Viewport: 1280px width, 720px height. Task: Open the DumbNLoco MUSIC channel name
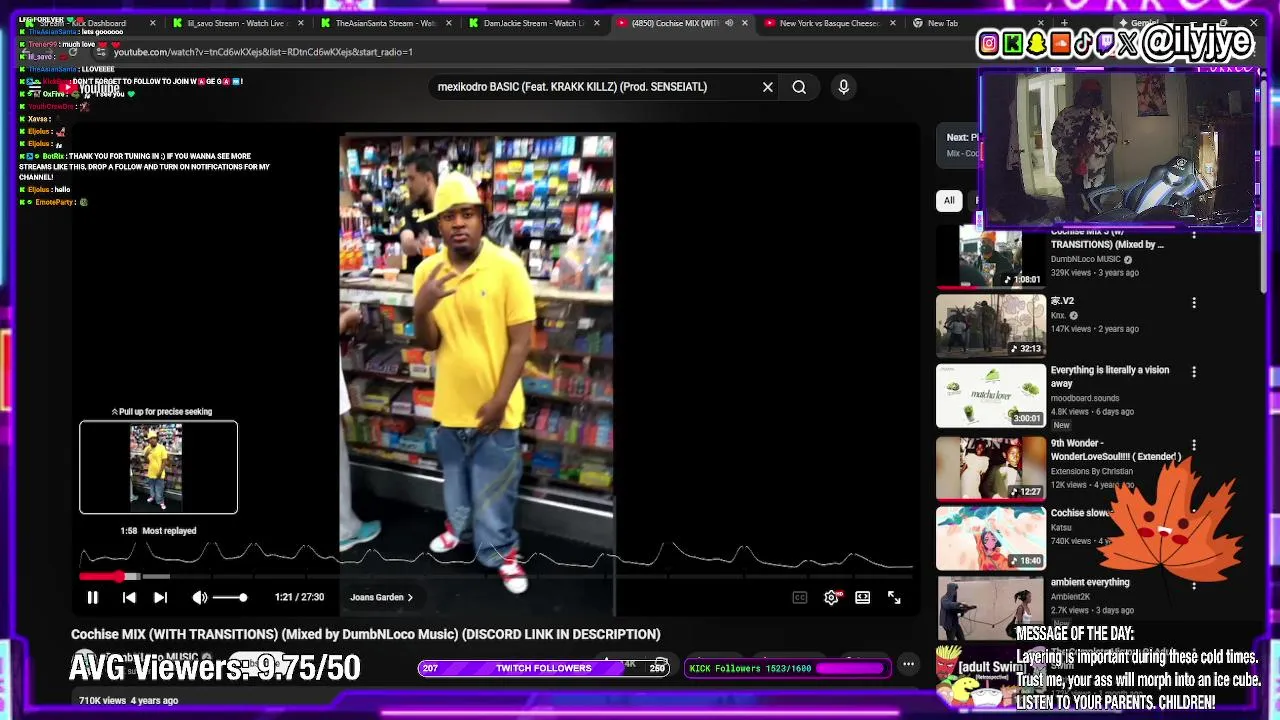(1085, 259)
